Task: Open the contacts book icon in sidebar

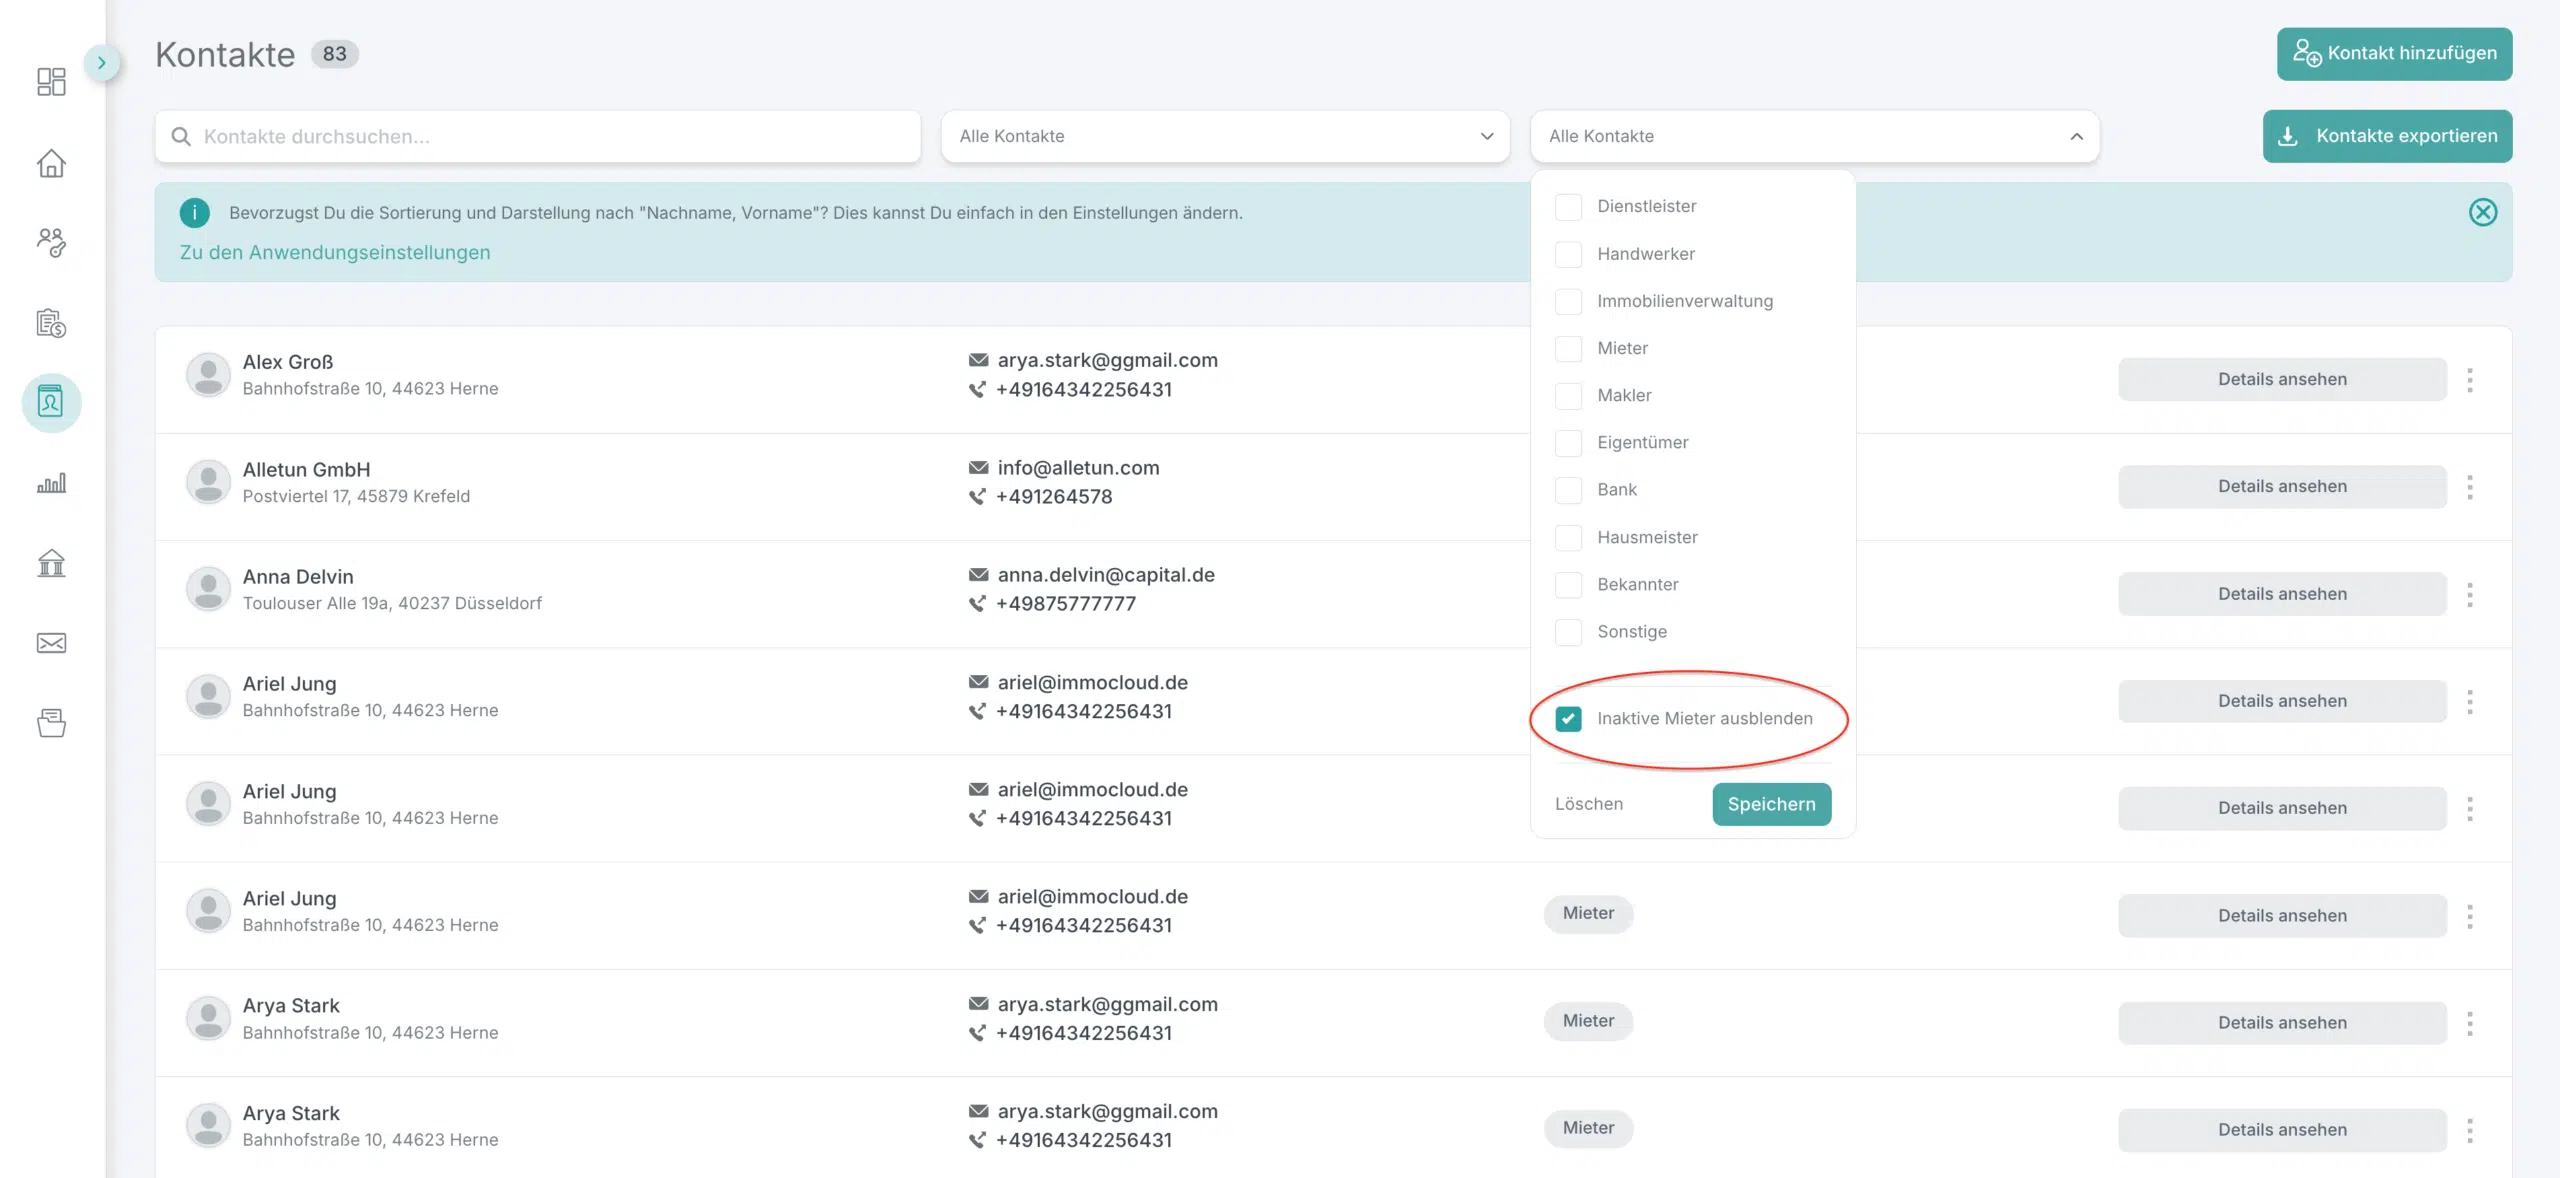Action: (x=51, y=402)
